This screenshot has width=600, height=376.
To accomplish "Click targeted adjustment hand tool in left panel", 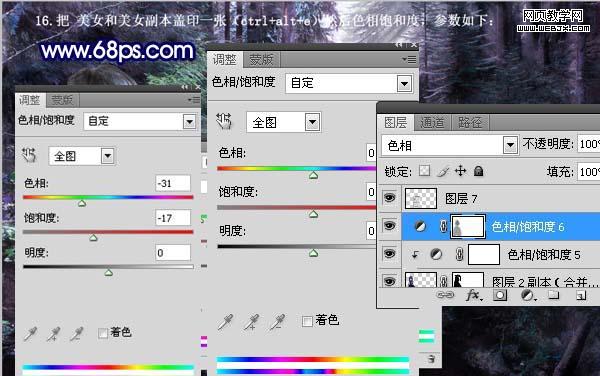I will [x=28, y=155].
